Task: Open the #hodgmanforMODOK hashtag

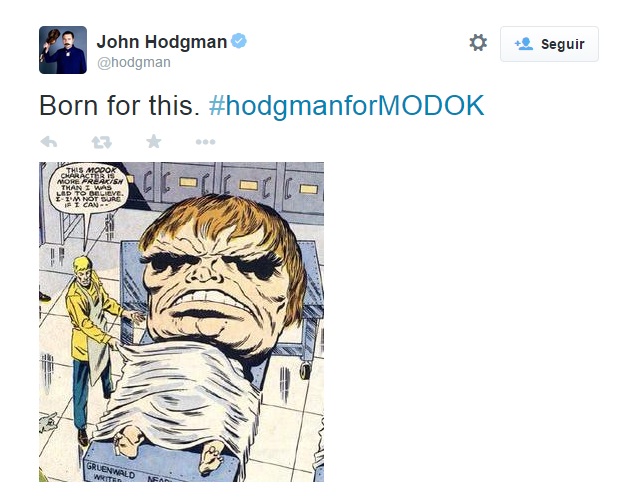Action: click(x=346, y=106)
